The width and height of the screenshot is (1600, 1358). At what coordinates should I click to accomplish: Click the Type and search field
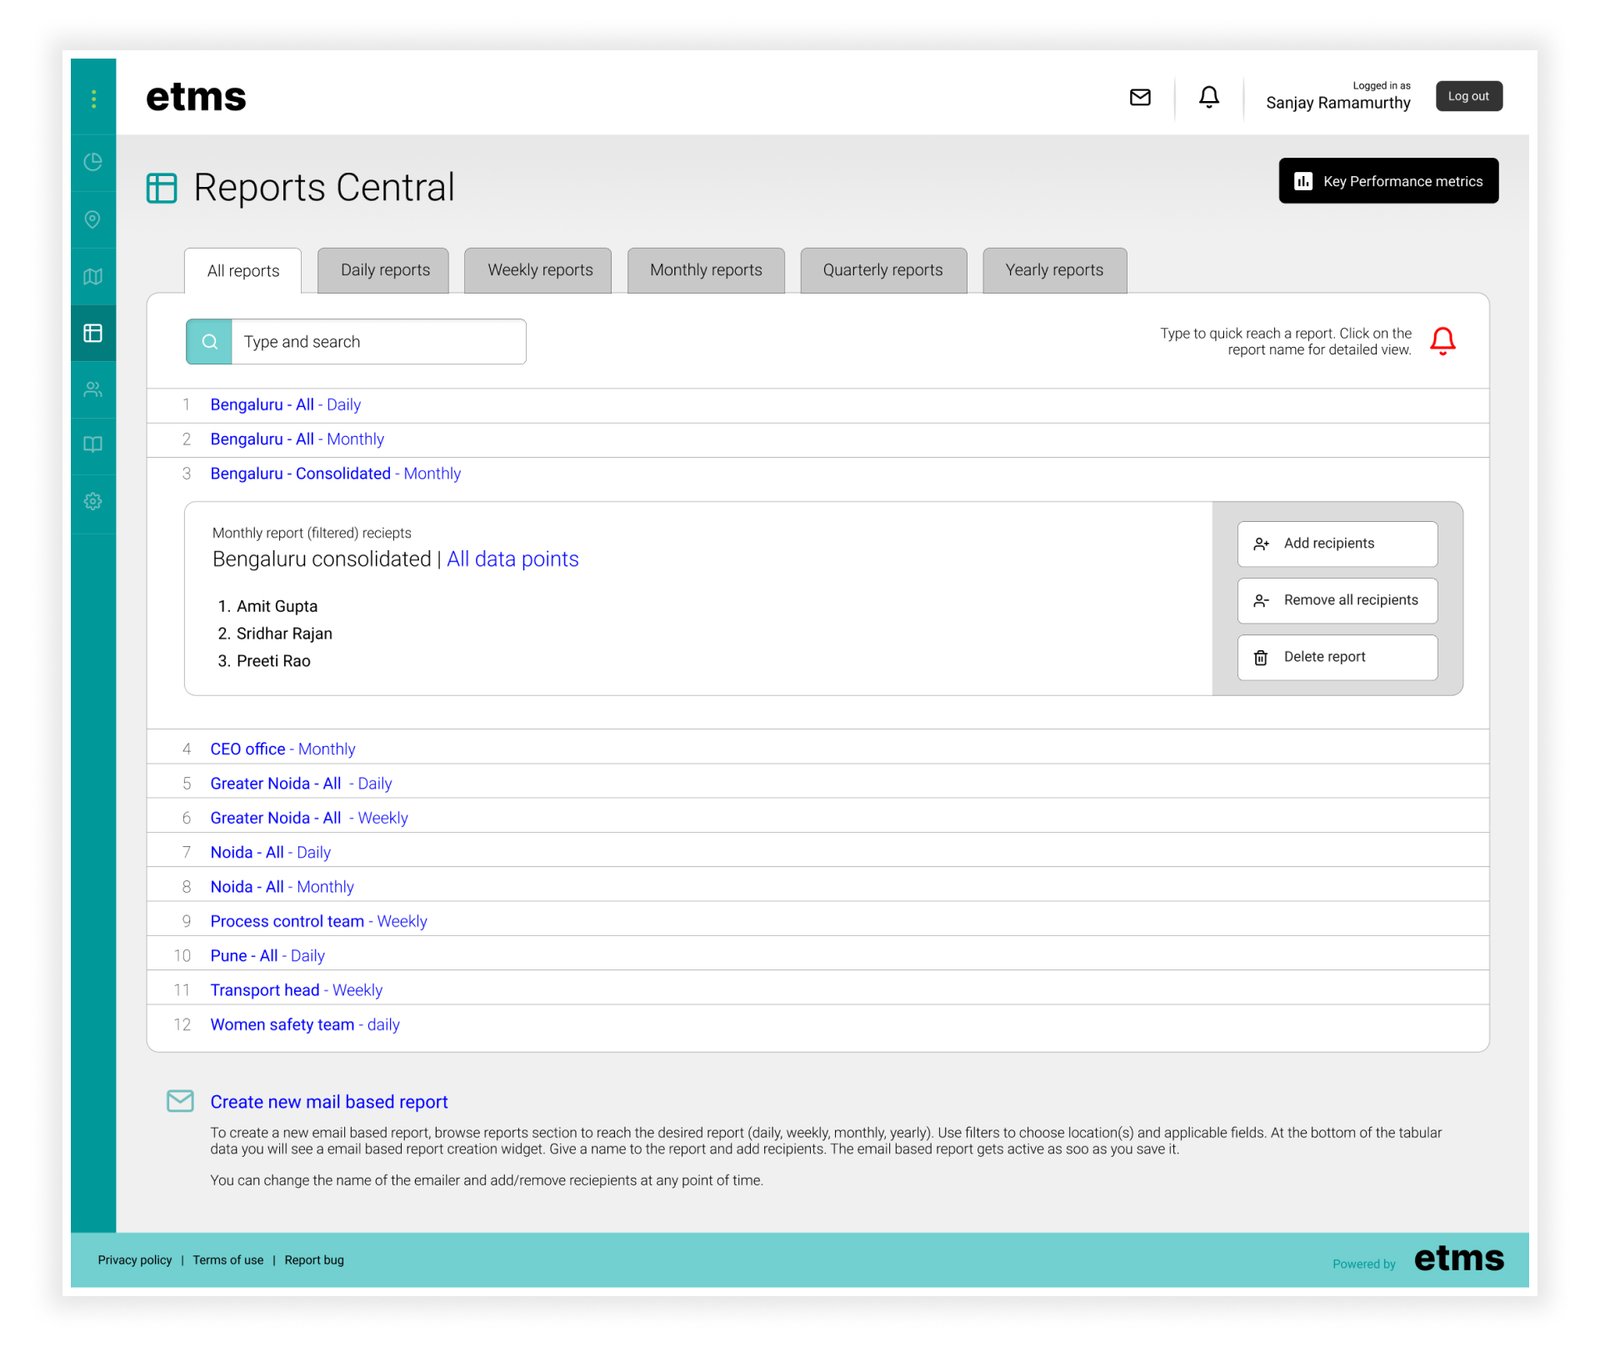click(x=378, y=342)
